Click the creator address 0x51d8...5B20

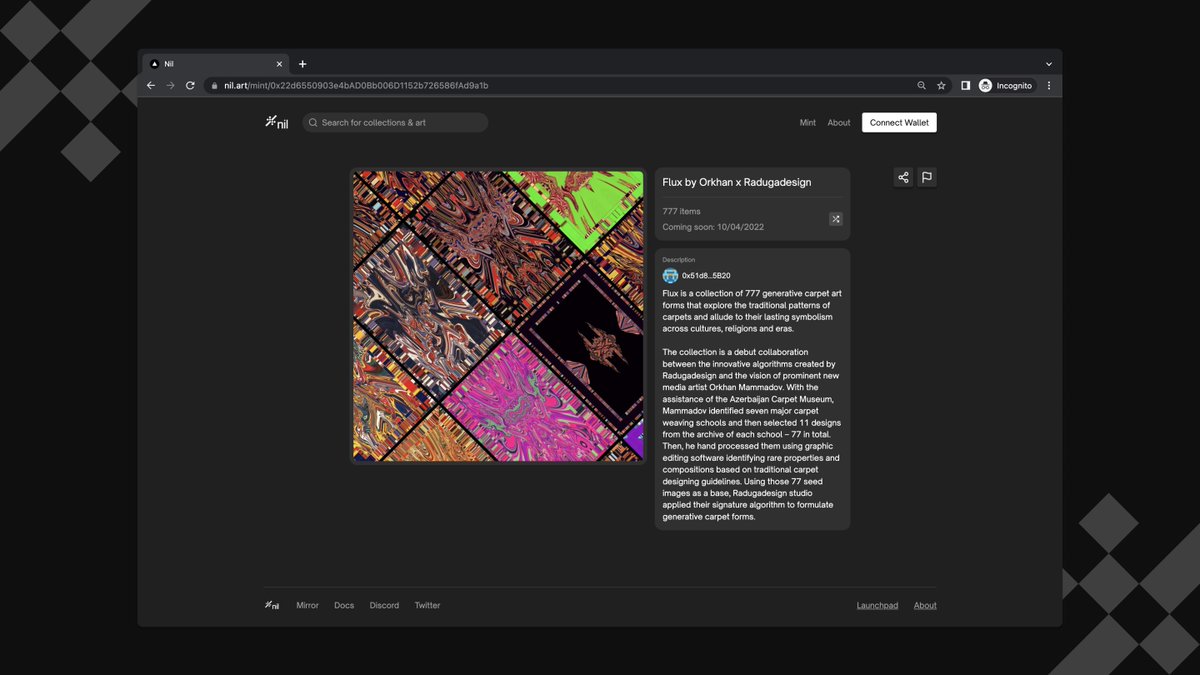tap(706, 275)
